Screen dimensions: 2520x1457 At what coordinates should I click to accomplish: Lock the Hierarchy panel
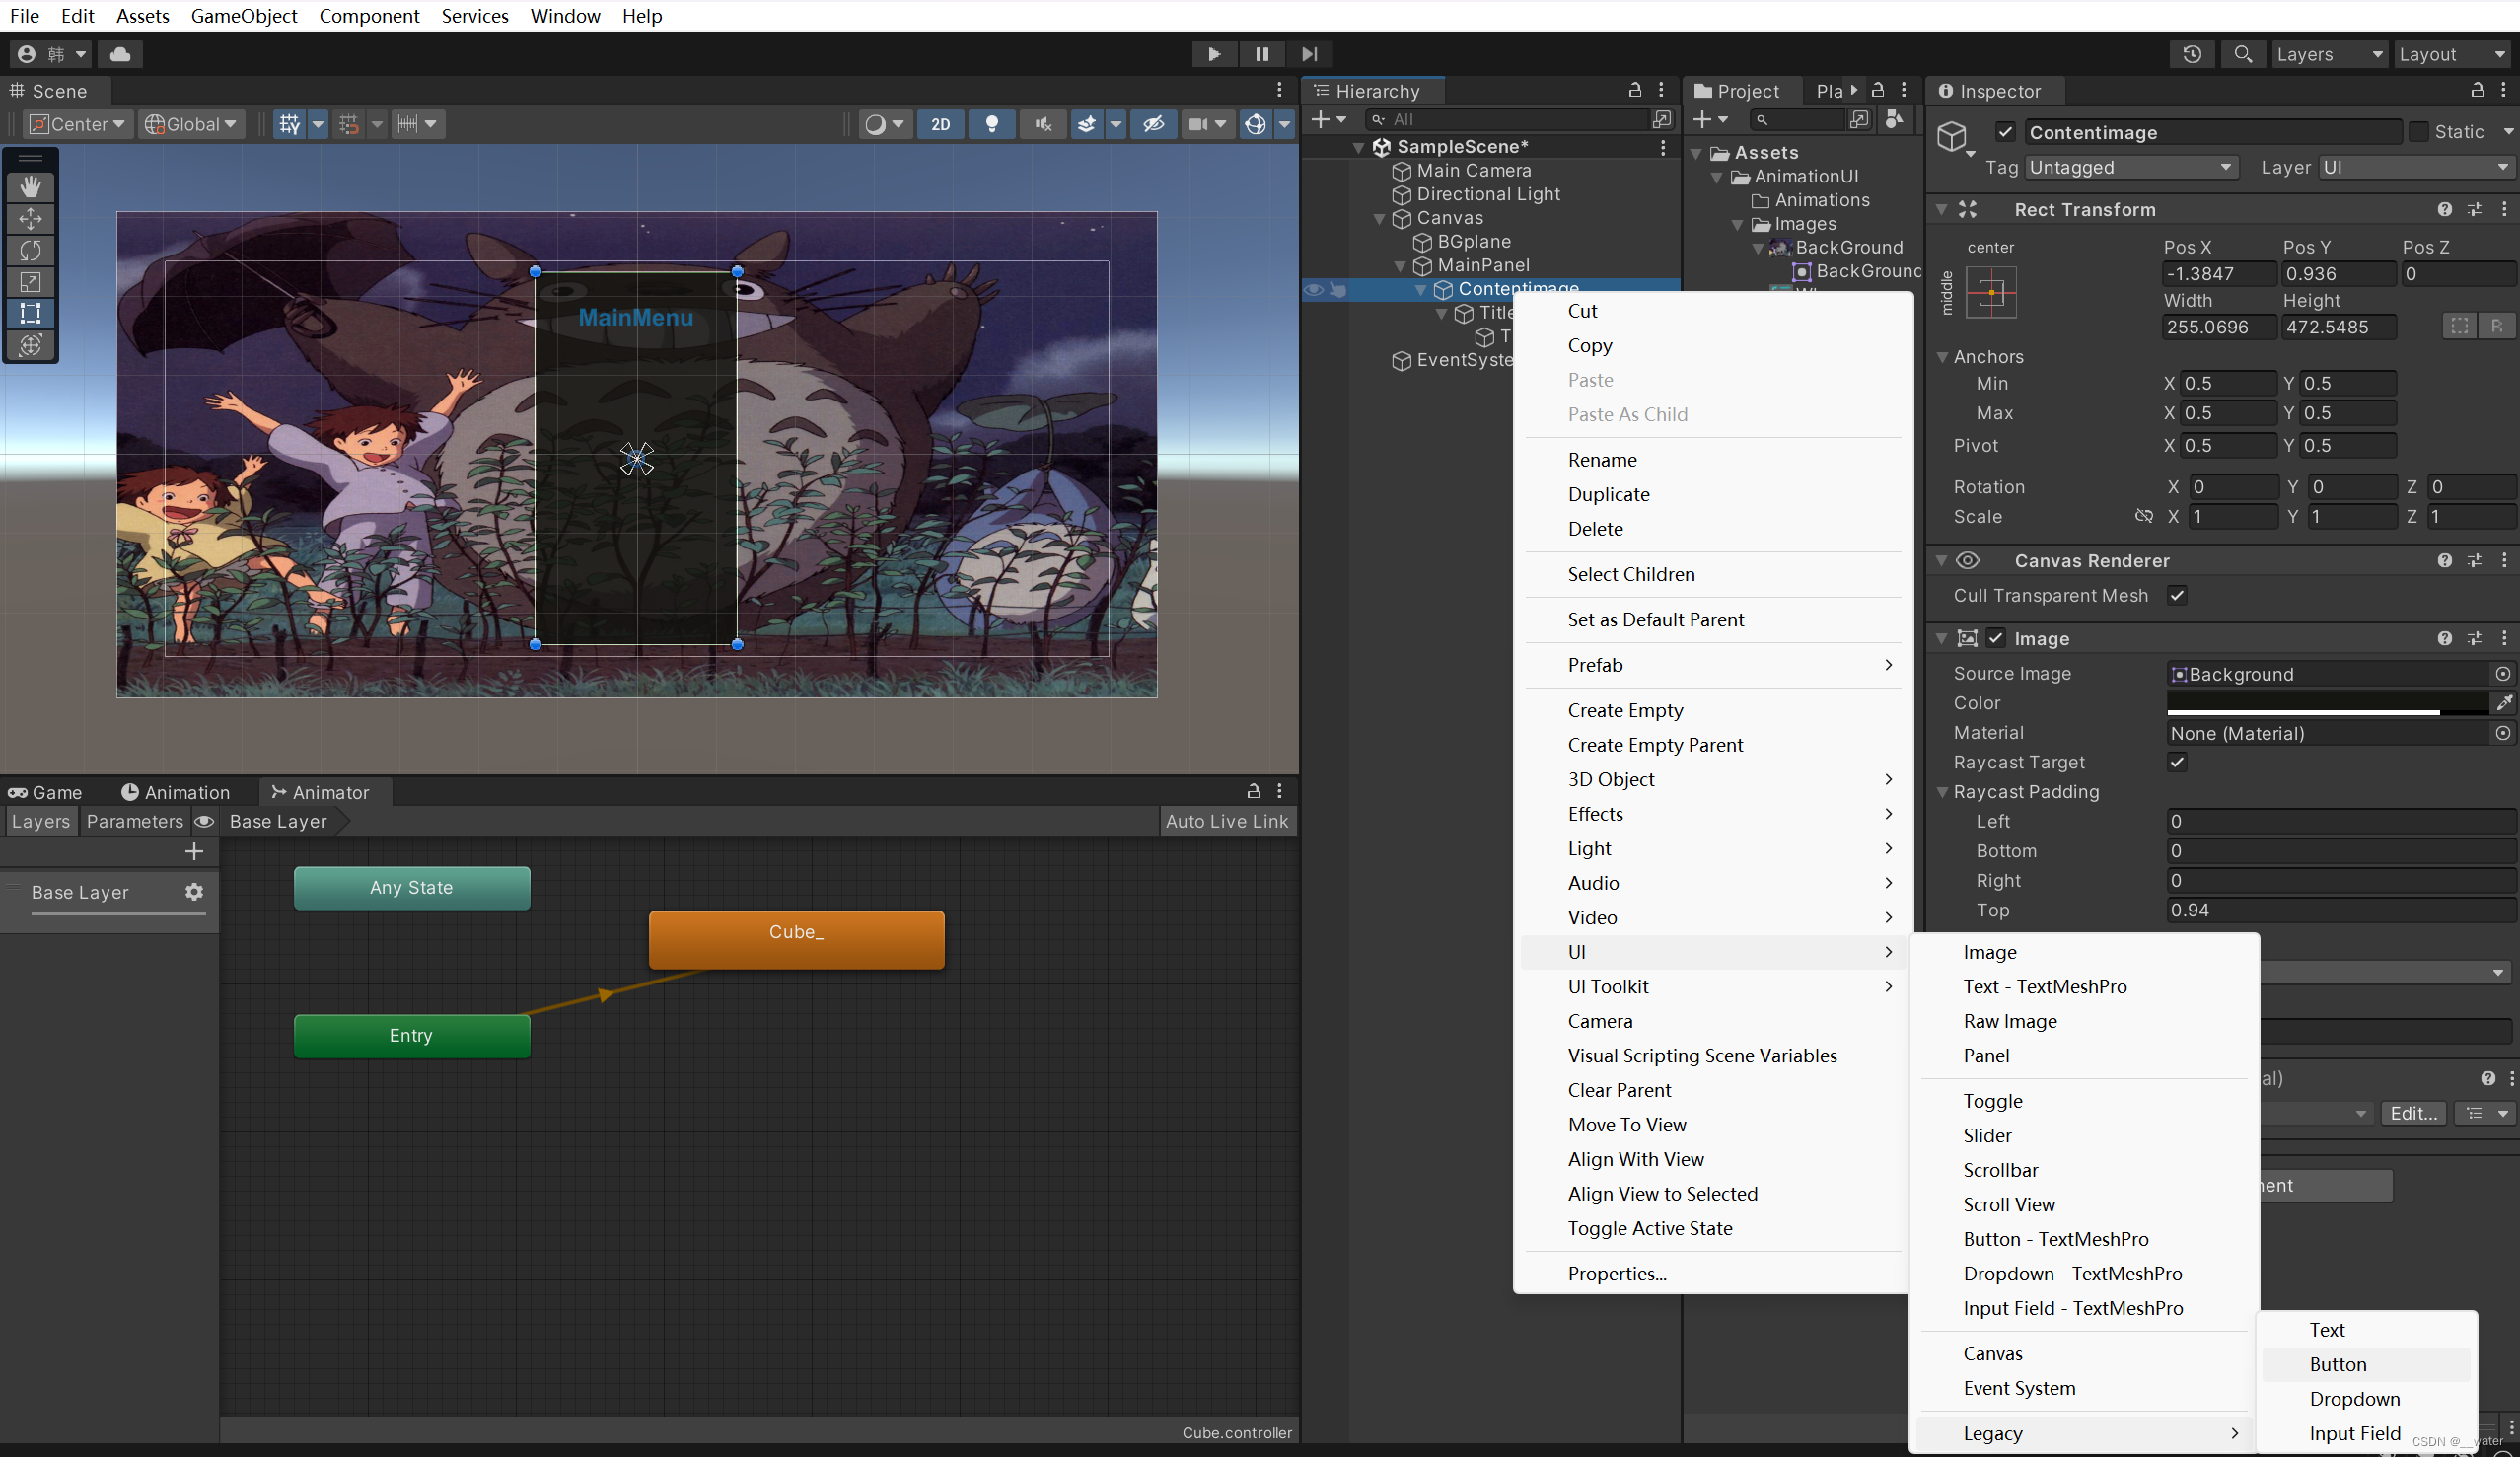(1635, 90)
